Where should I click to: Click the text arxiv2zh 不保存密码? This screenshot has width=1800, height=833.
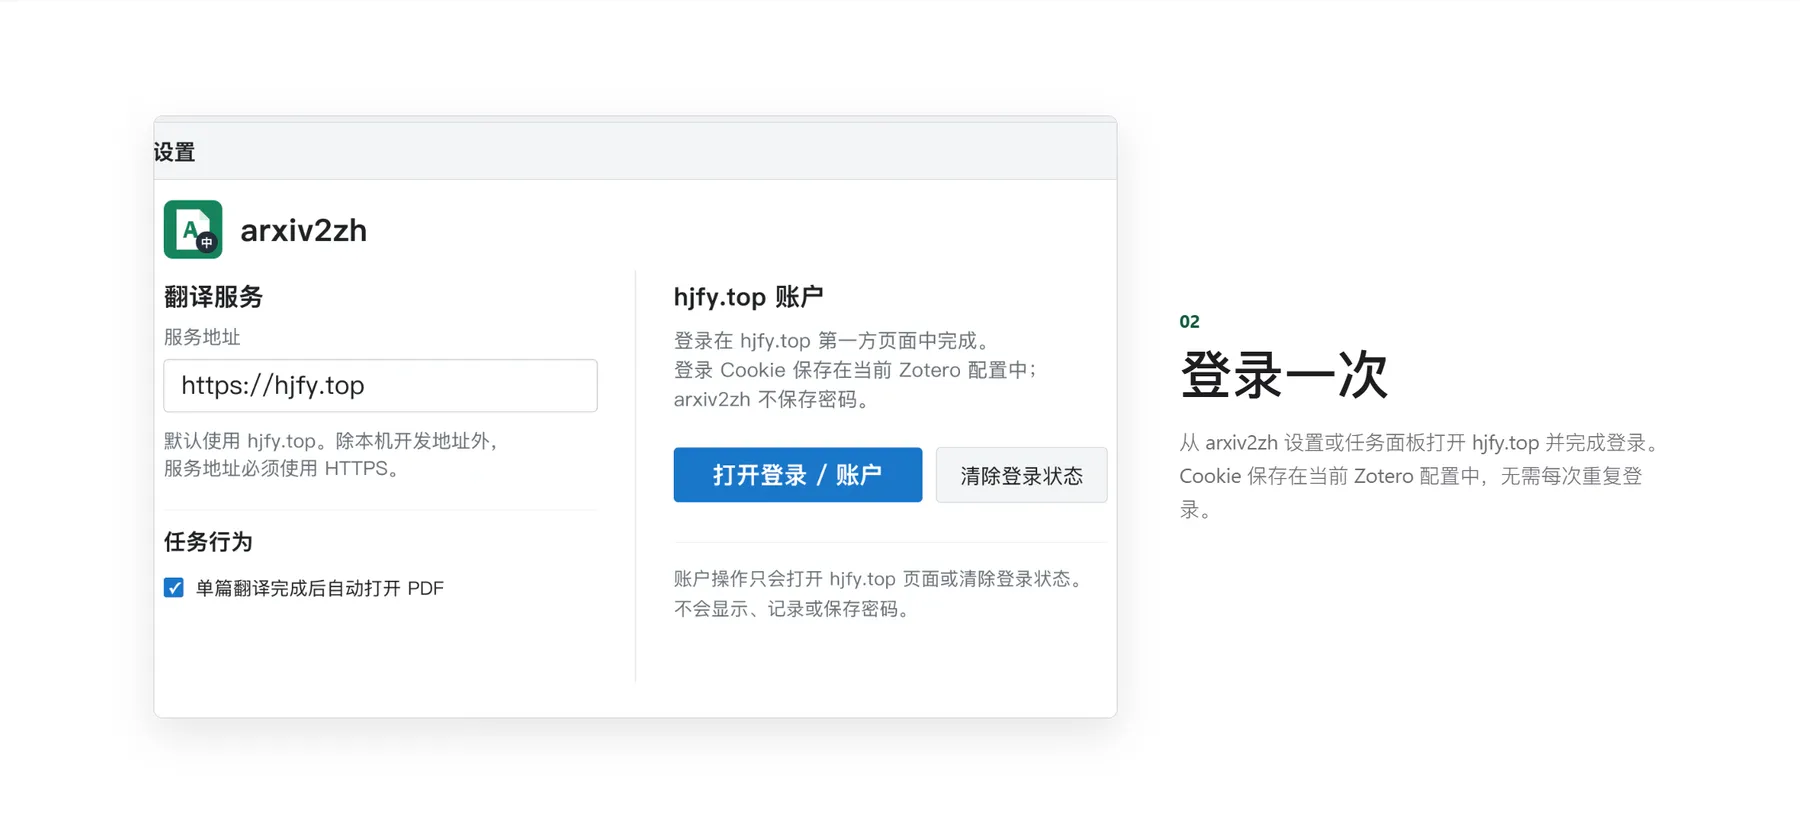(774, 399)
